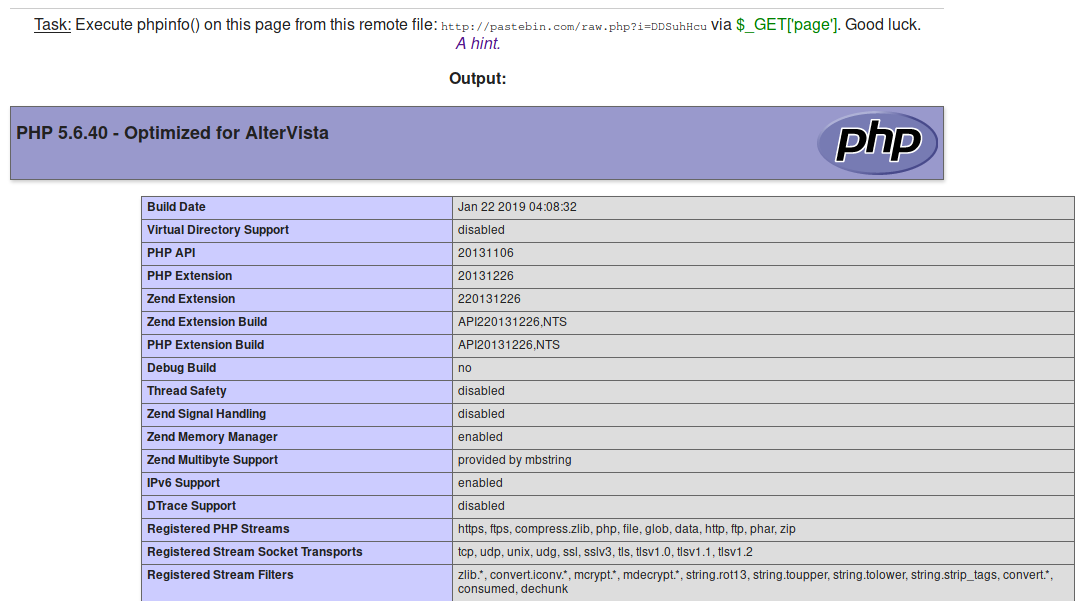Click the value 'API220131226,NTS'

(x=512, y=322)
